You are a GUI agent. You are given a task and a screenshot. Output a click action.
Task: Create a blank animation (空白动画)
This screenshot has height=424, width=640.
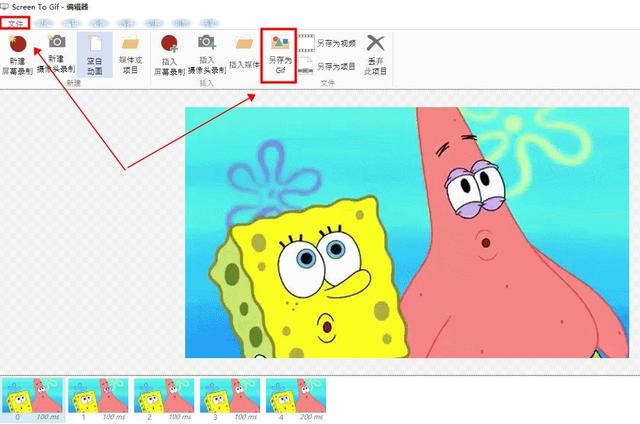[x=95, y=55]
